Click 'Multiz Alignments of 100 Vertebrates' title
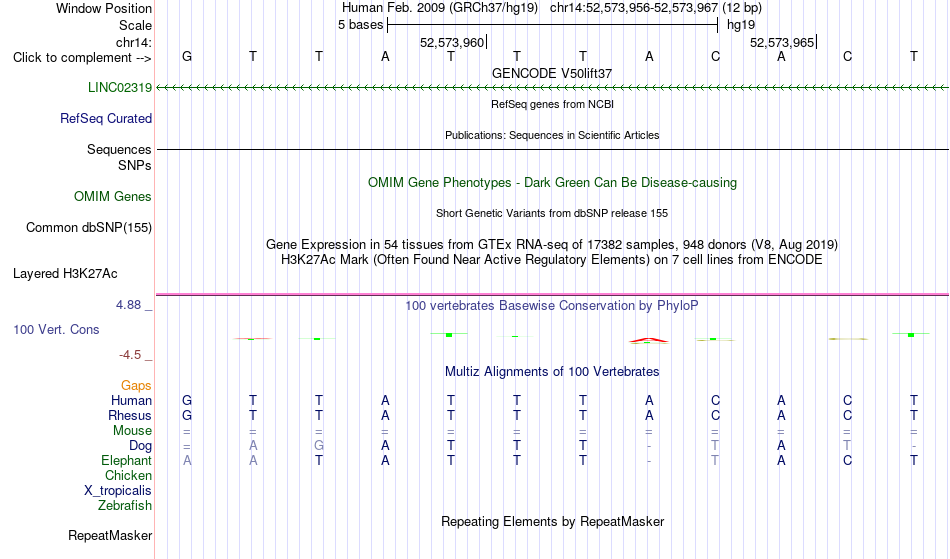 point(552,371)
